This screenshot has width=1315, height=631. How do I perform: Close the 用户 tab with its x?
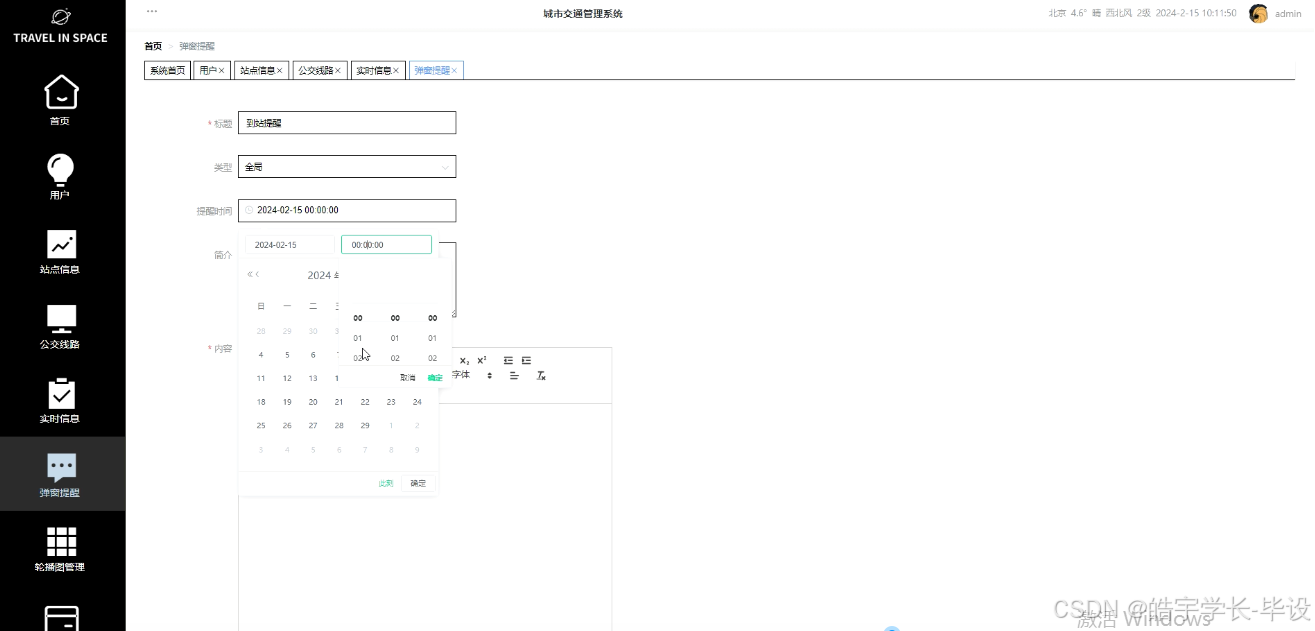tap(221, 71)
